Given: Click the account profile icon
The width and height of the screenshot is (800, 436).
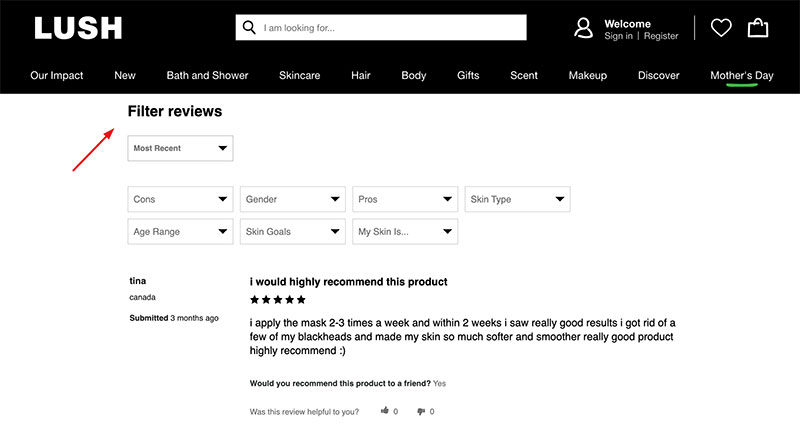Looking at the screenshot, I should [x=583, y=28].
